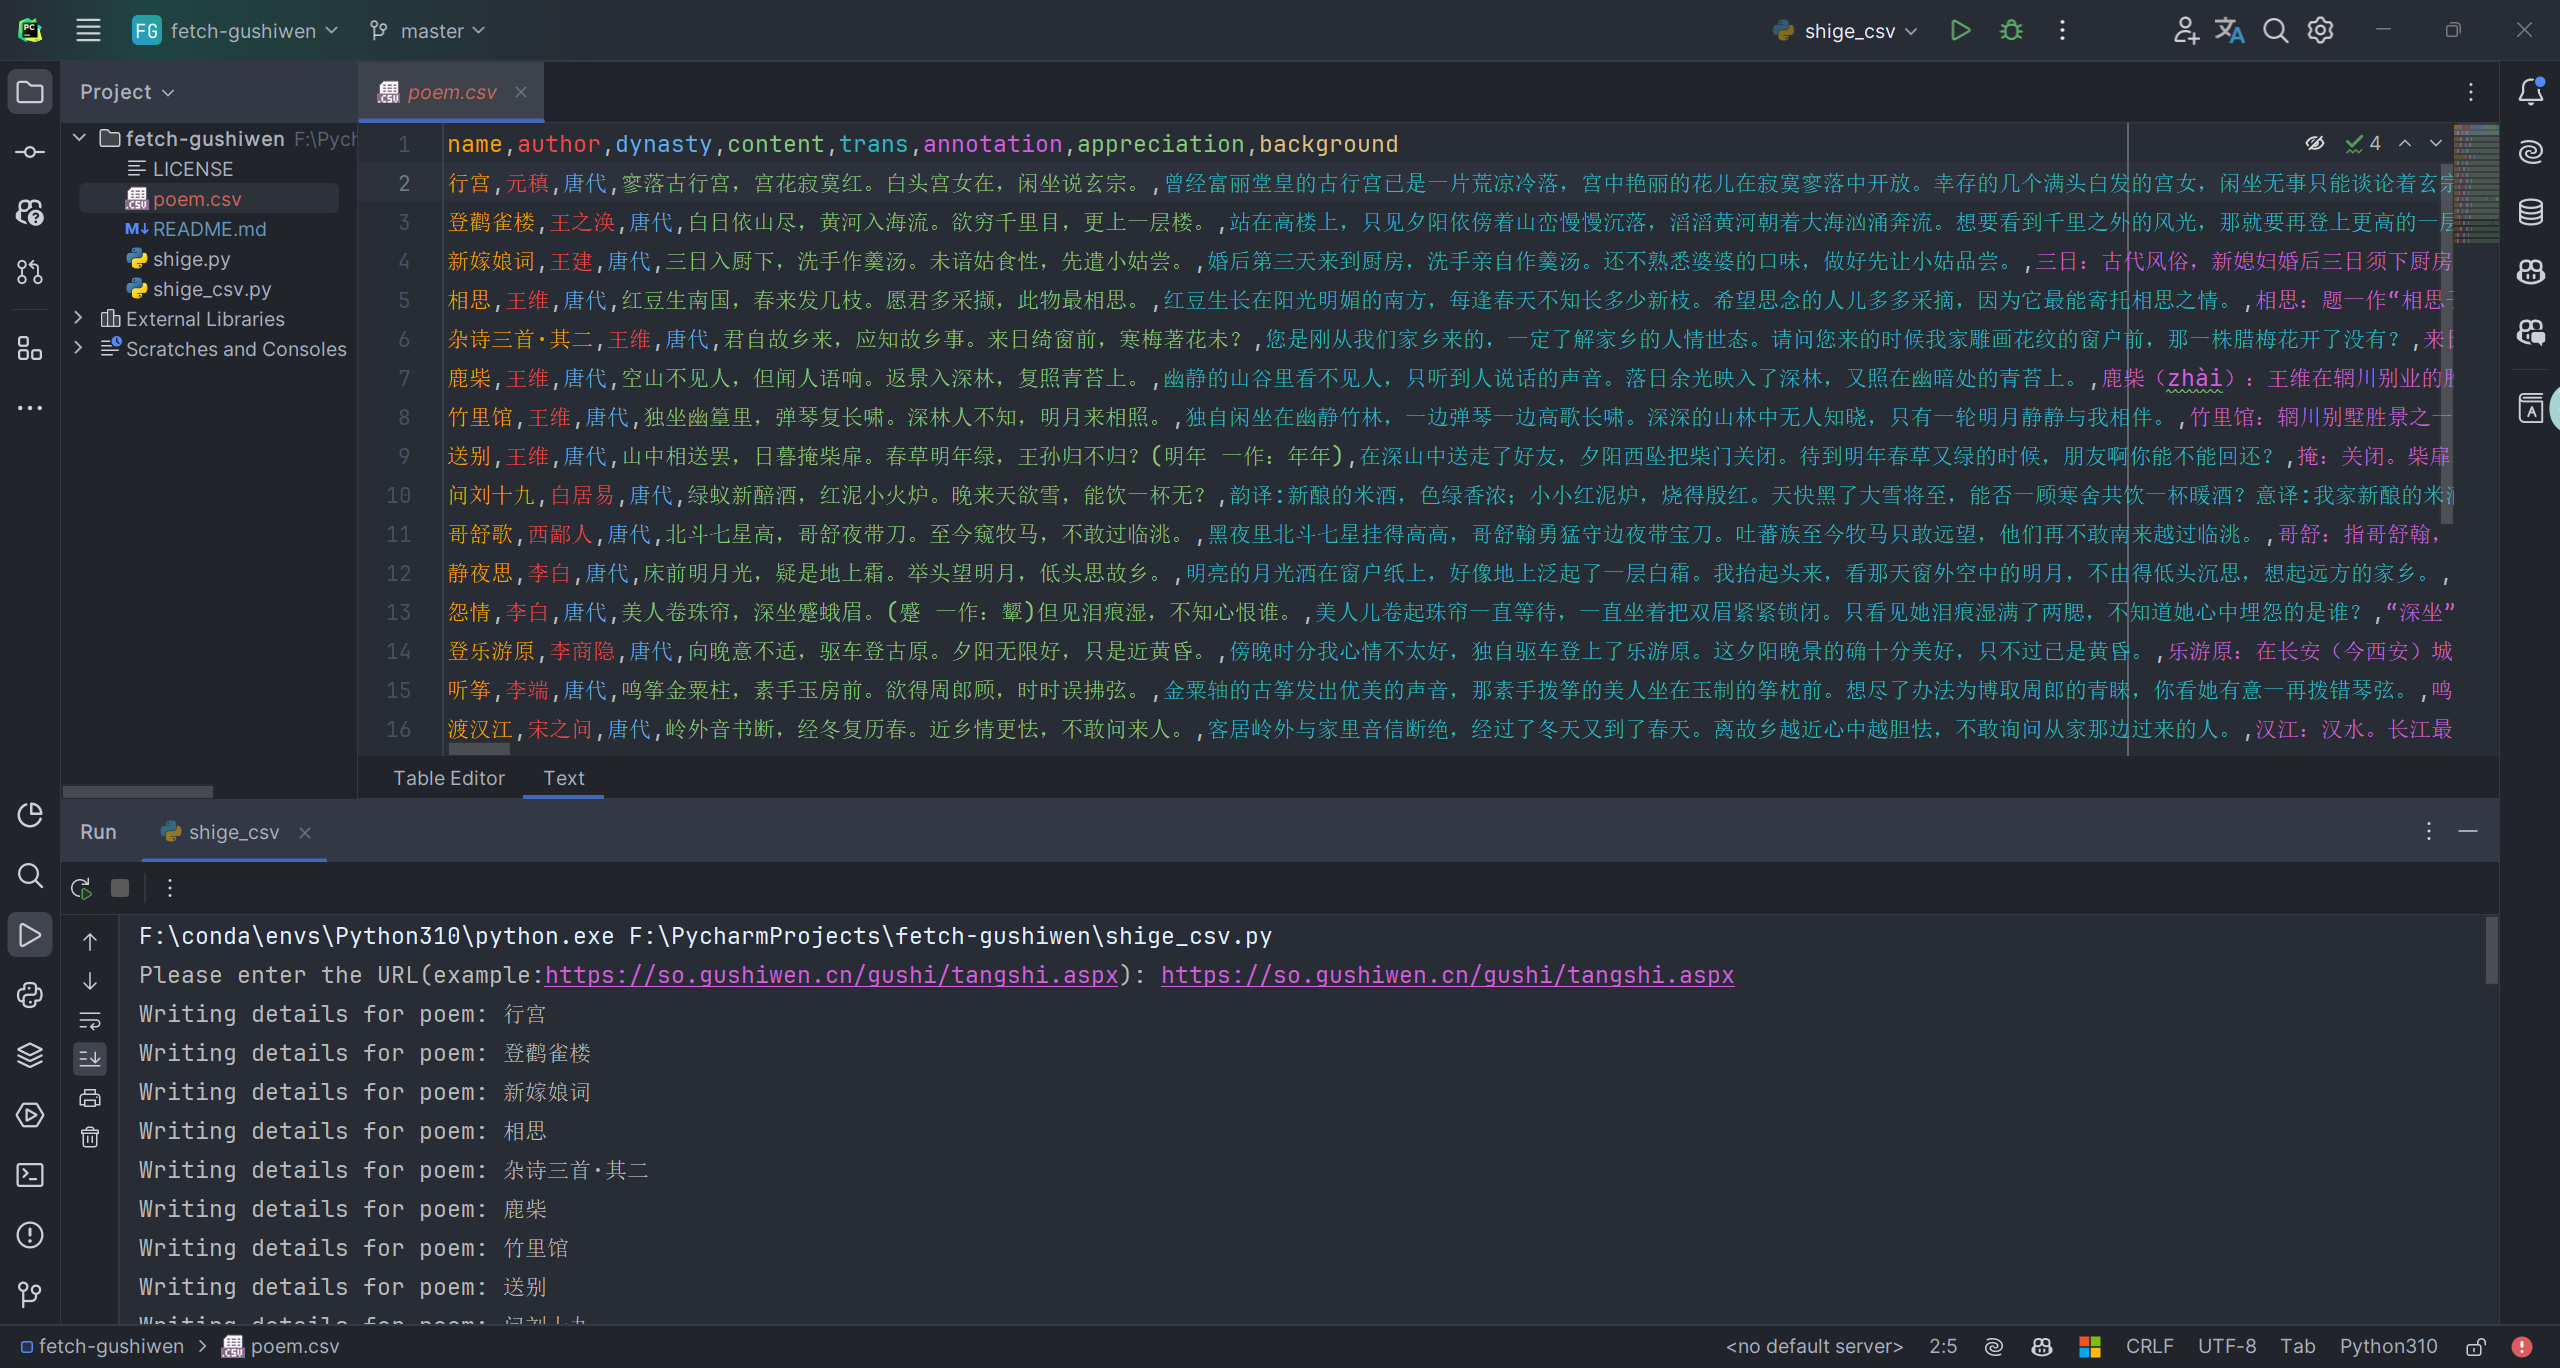Open the Terminal tool window
This screenshot has width=2560, height=1368.
(30, 1175)
